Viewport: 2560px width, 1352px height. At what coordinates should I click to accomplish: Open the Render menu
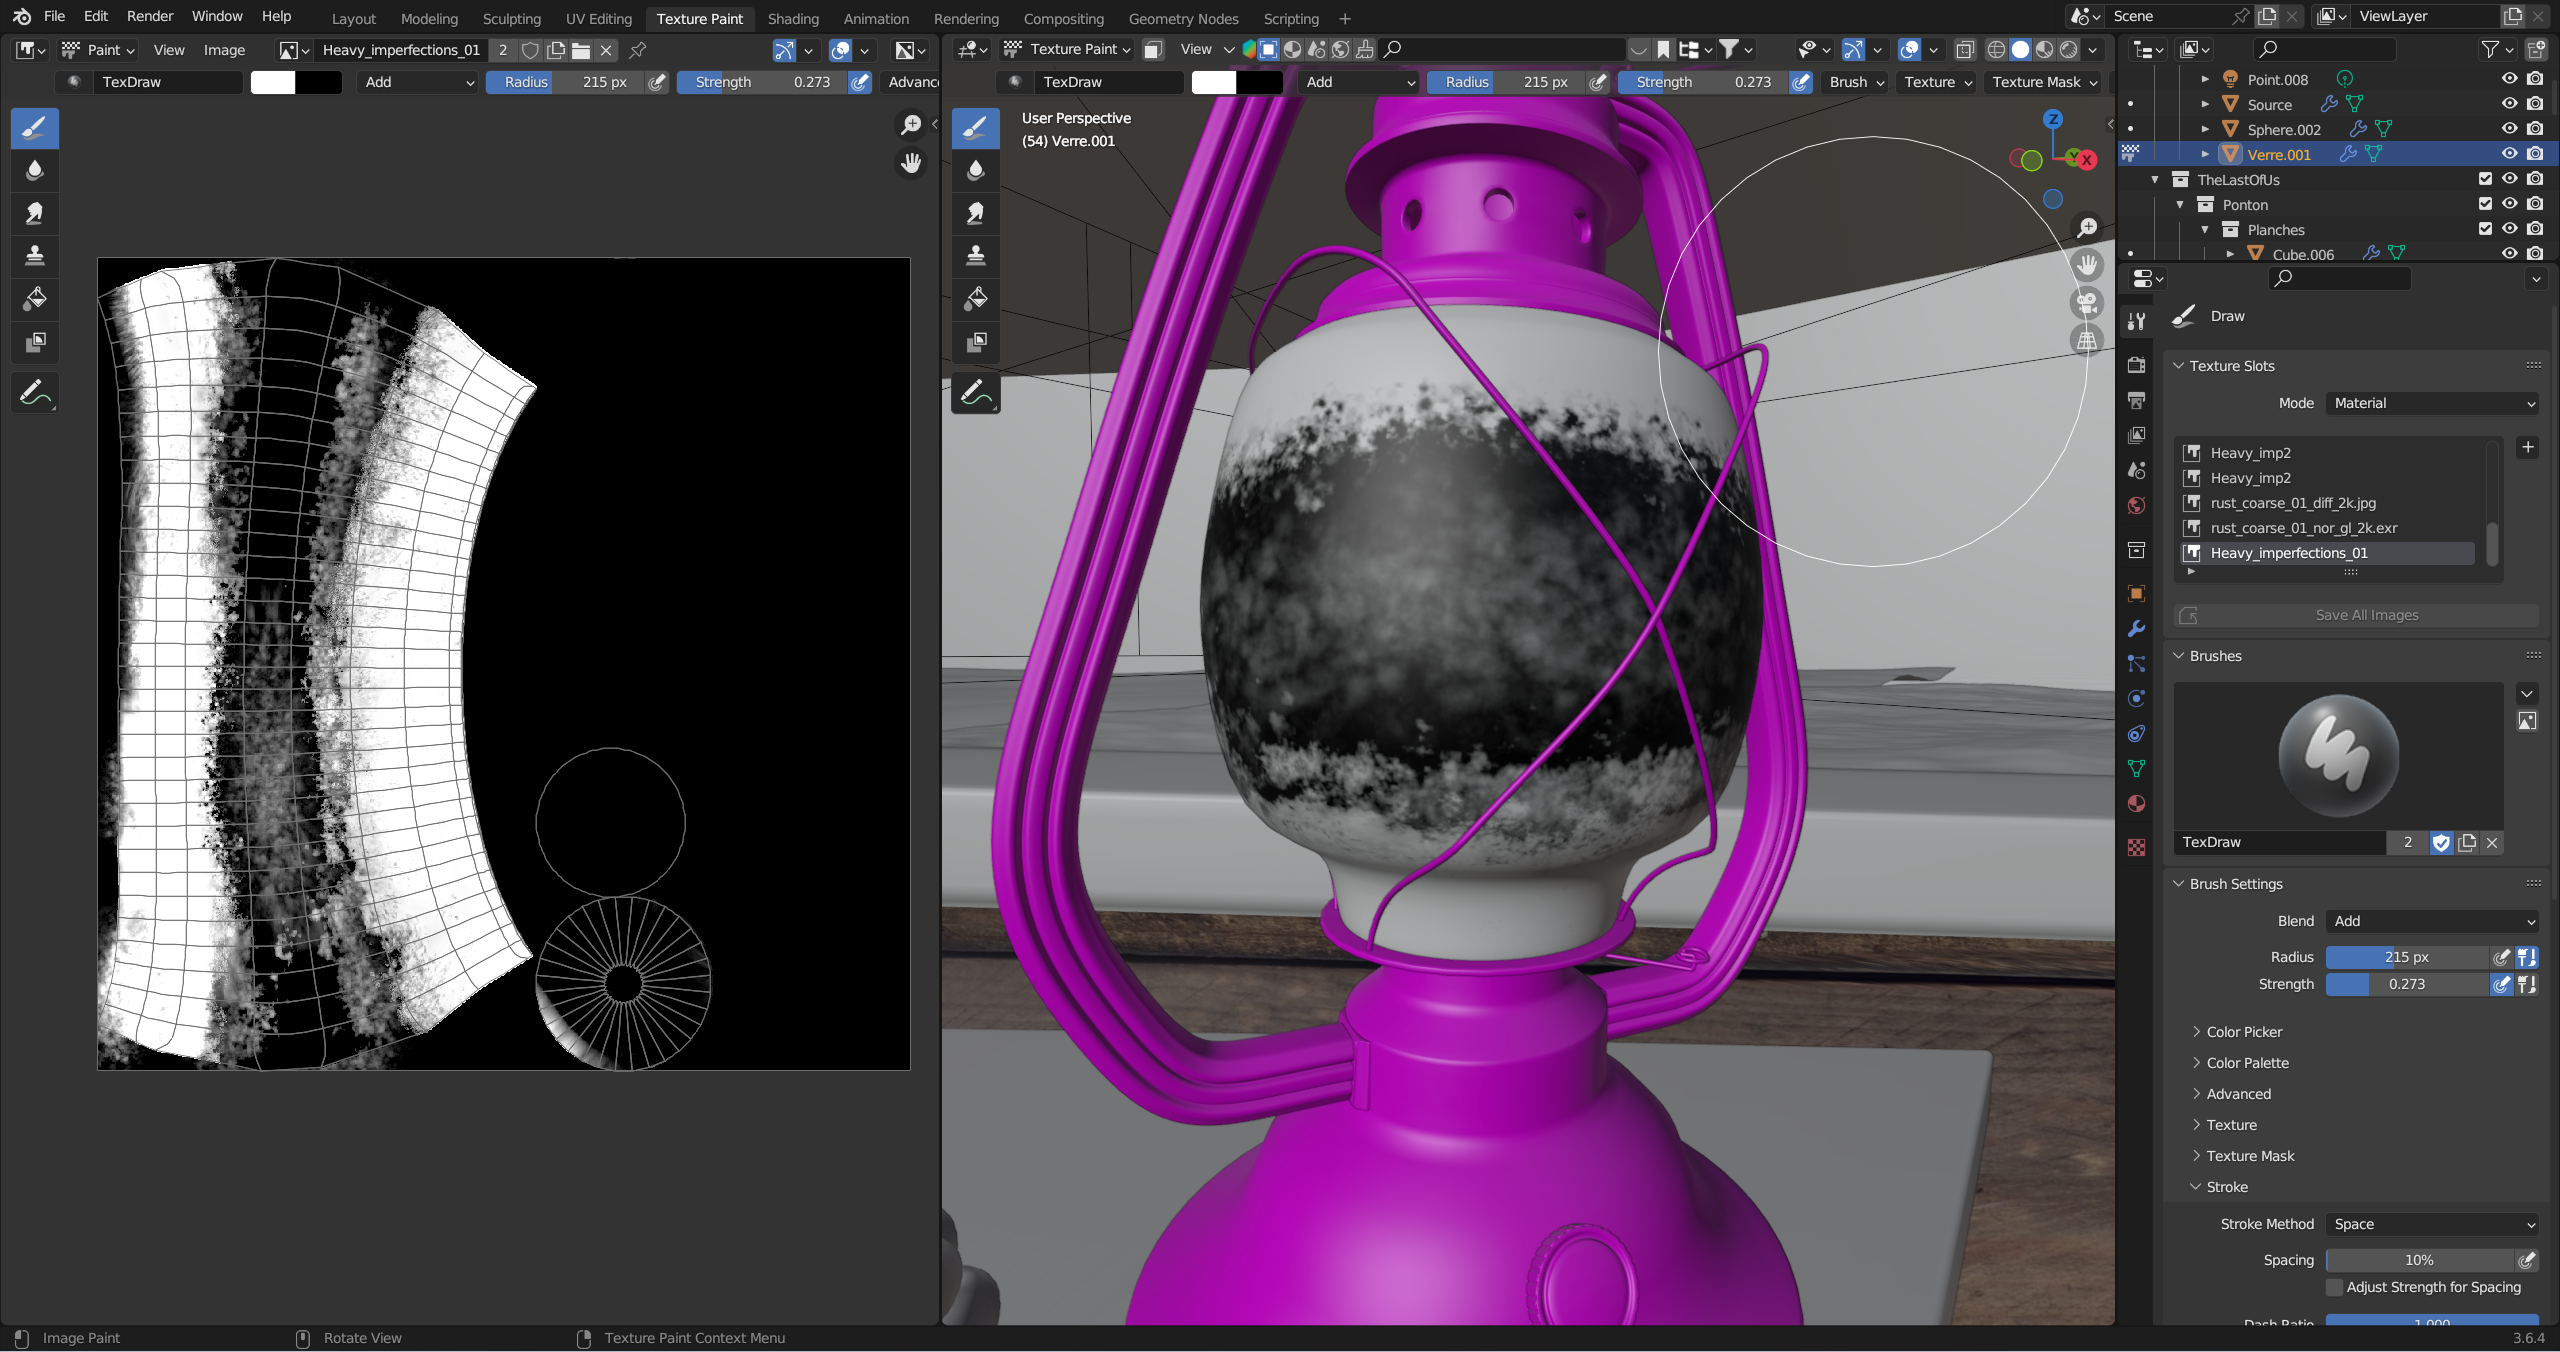[150, 17]
